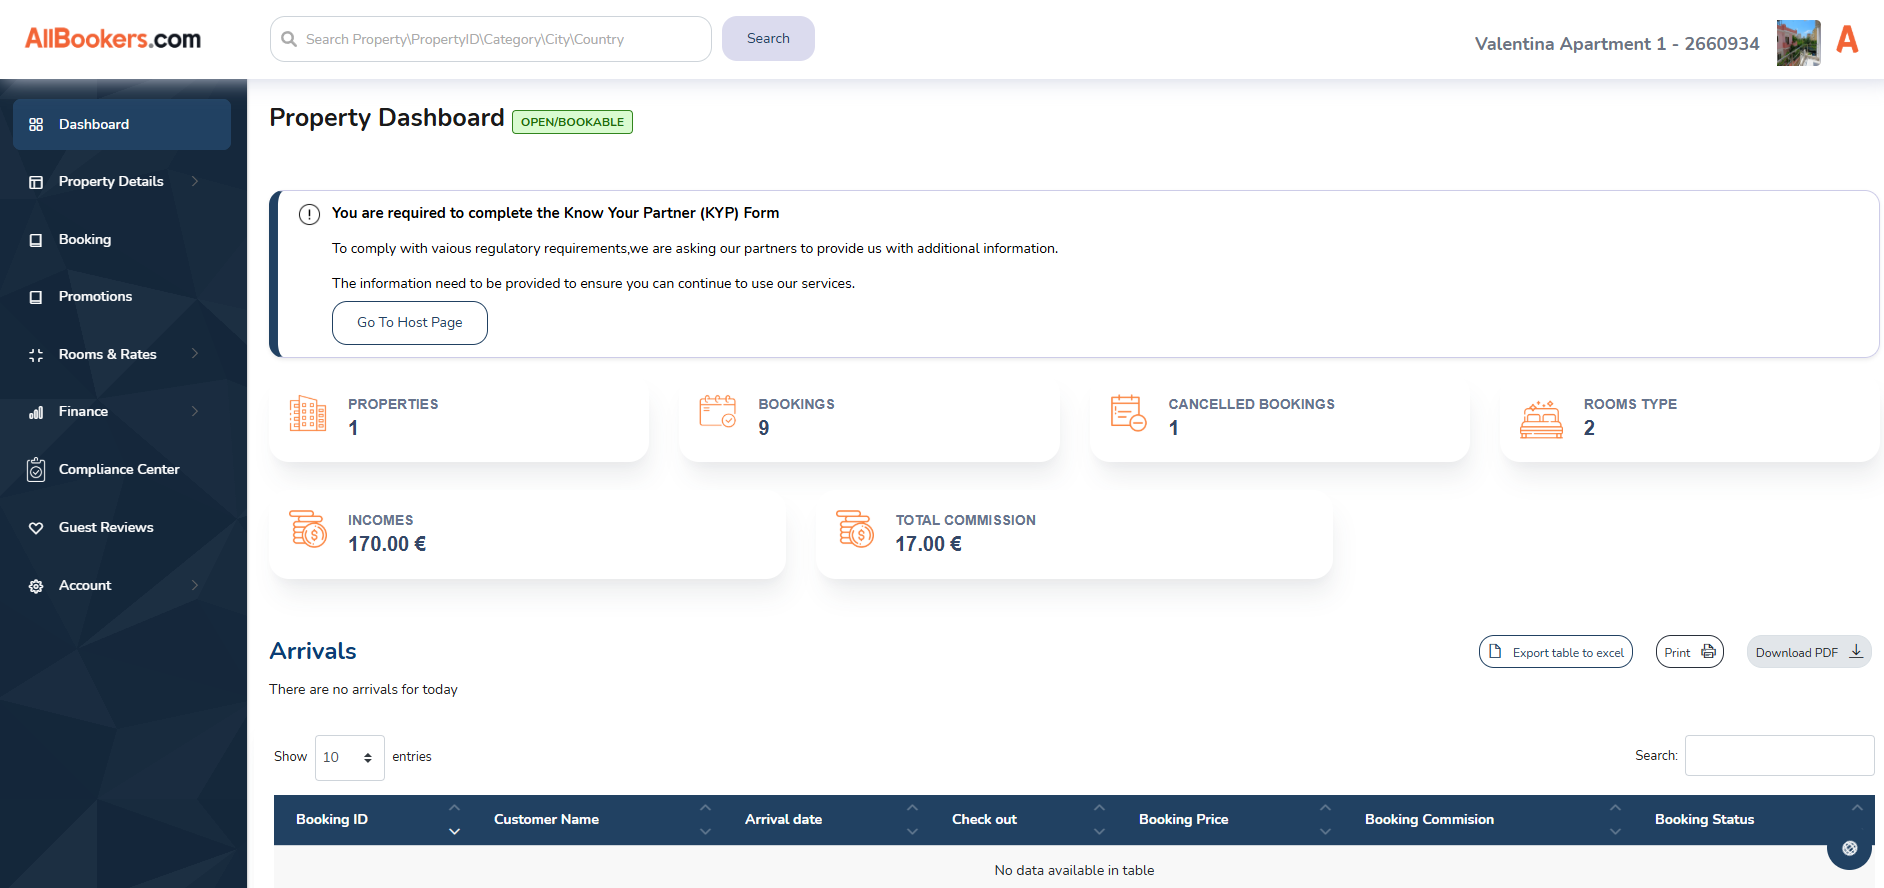Click the Promotions sidebar icon
The height and width of the screenshot is (888, 1884).
36,297
